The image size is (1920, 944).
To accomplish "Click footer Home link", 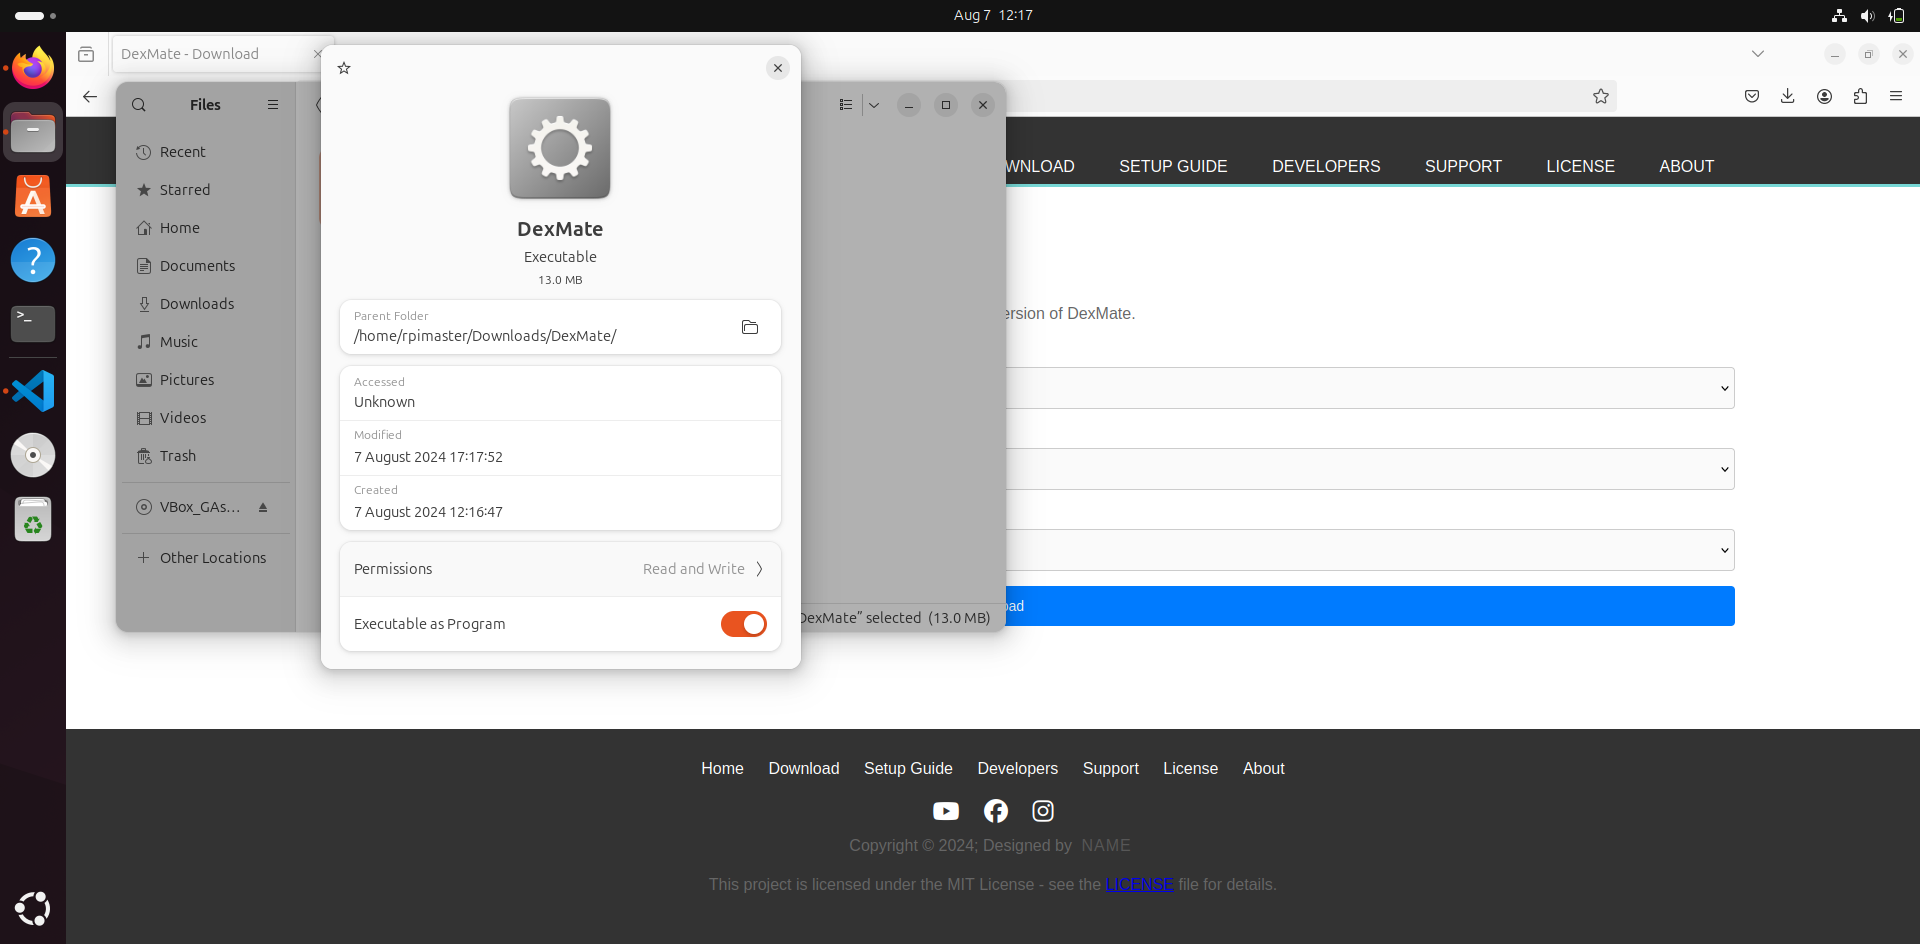I will tap(722, 768).
